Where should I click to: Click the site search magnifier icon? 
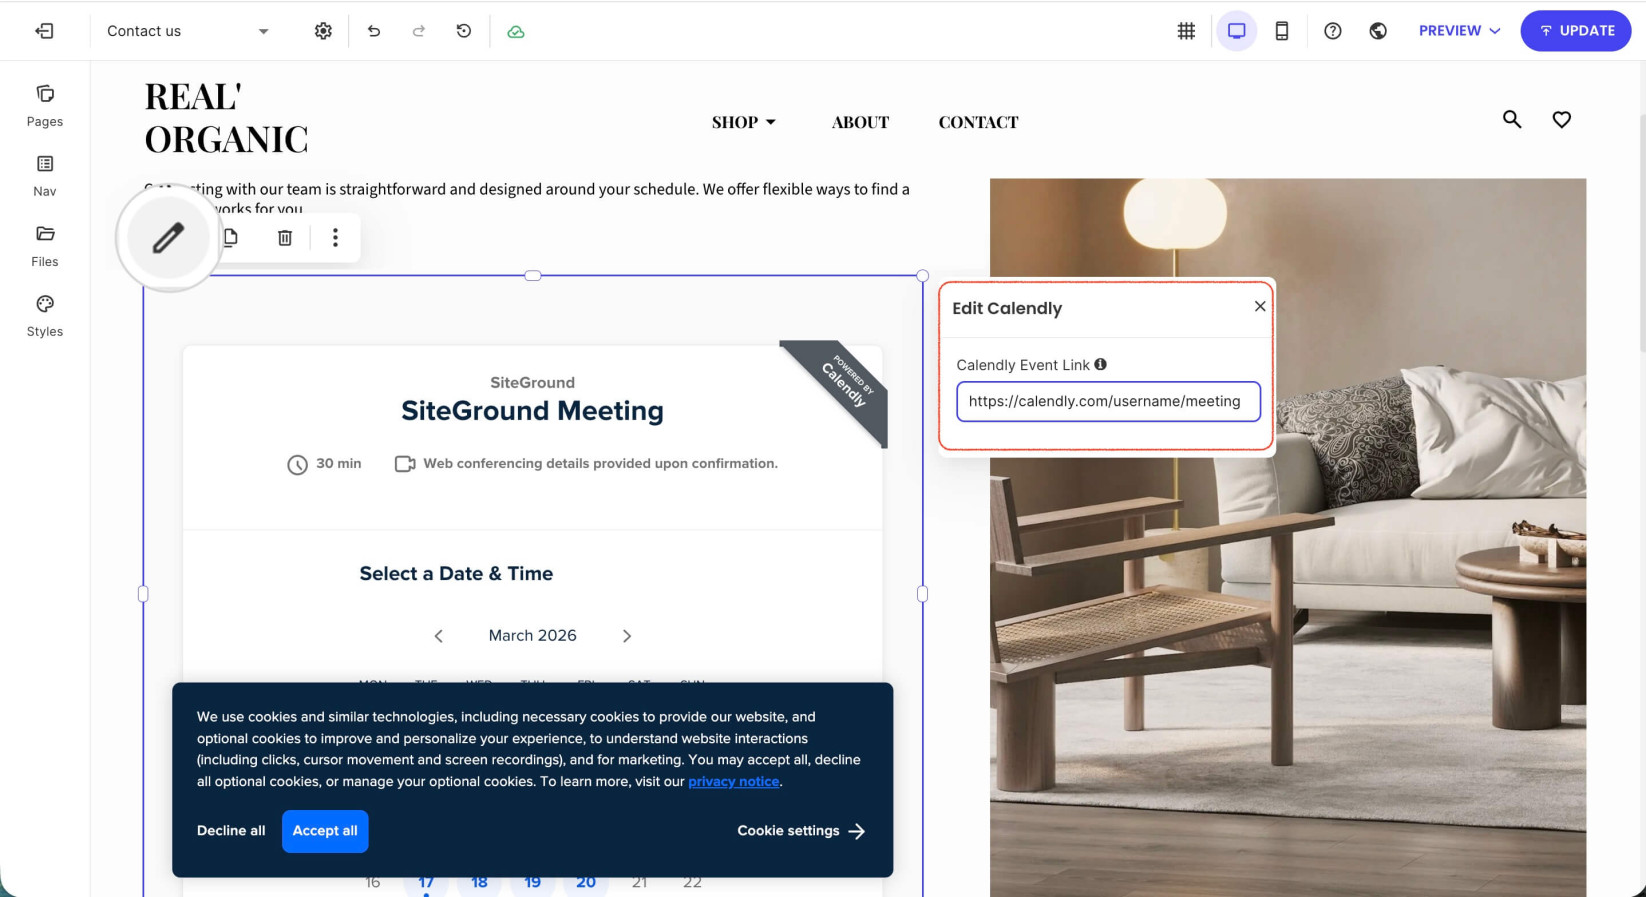(1512, 119)
